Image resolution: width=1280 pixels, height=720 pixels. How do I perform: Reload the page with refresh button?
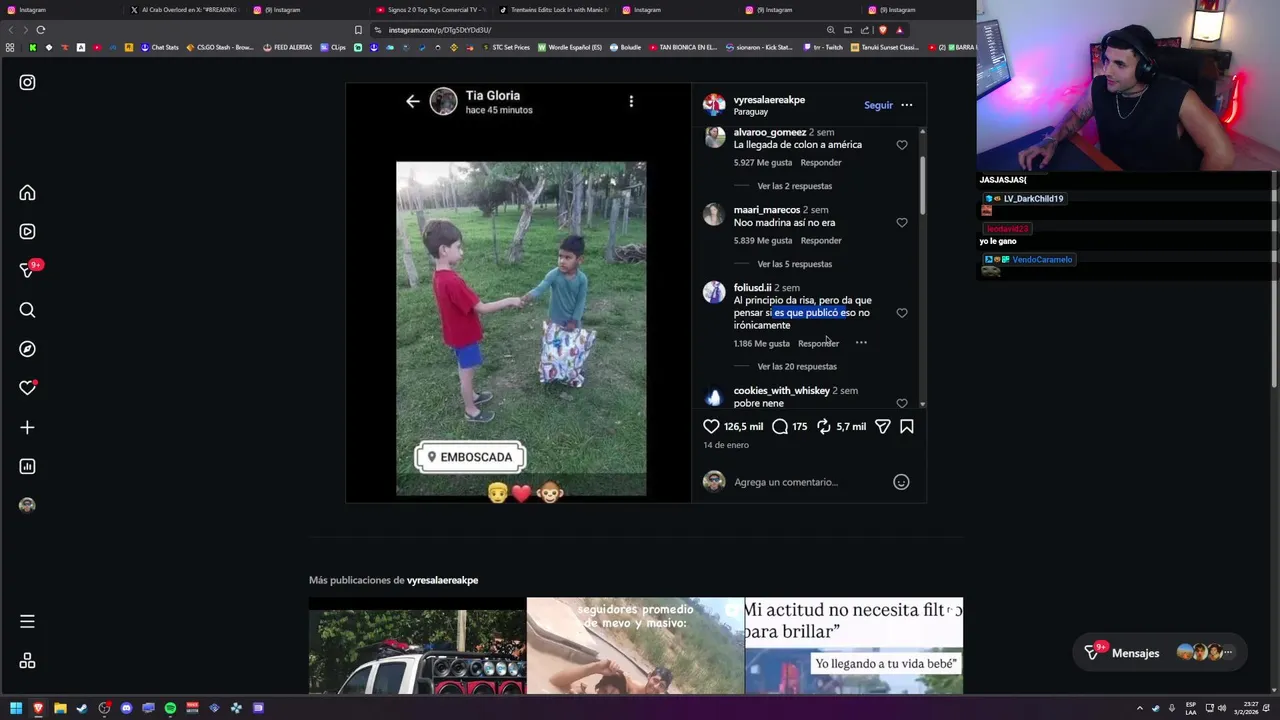tap(40, 30)
